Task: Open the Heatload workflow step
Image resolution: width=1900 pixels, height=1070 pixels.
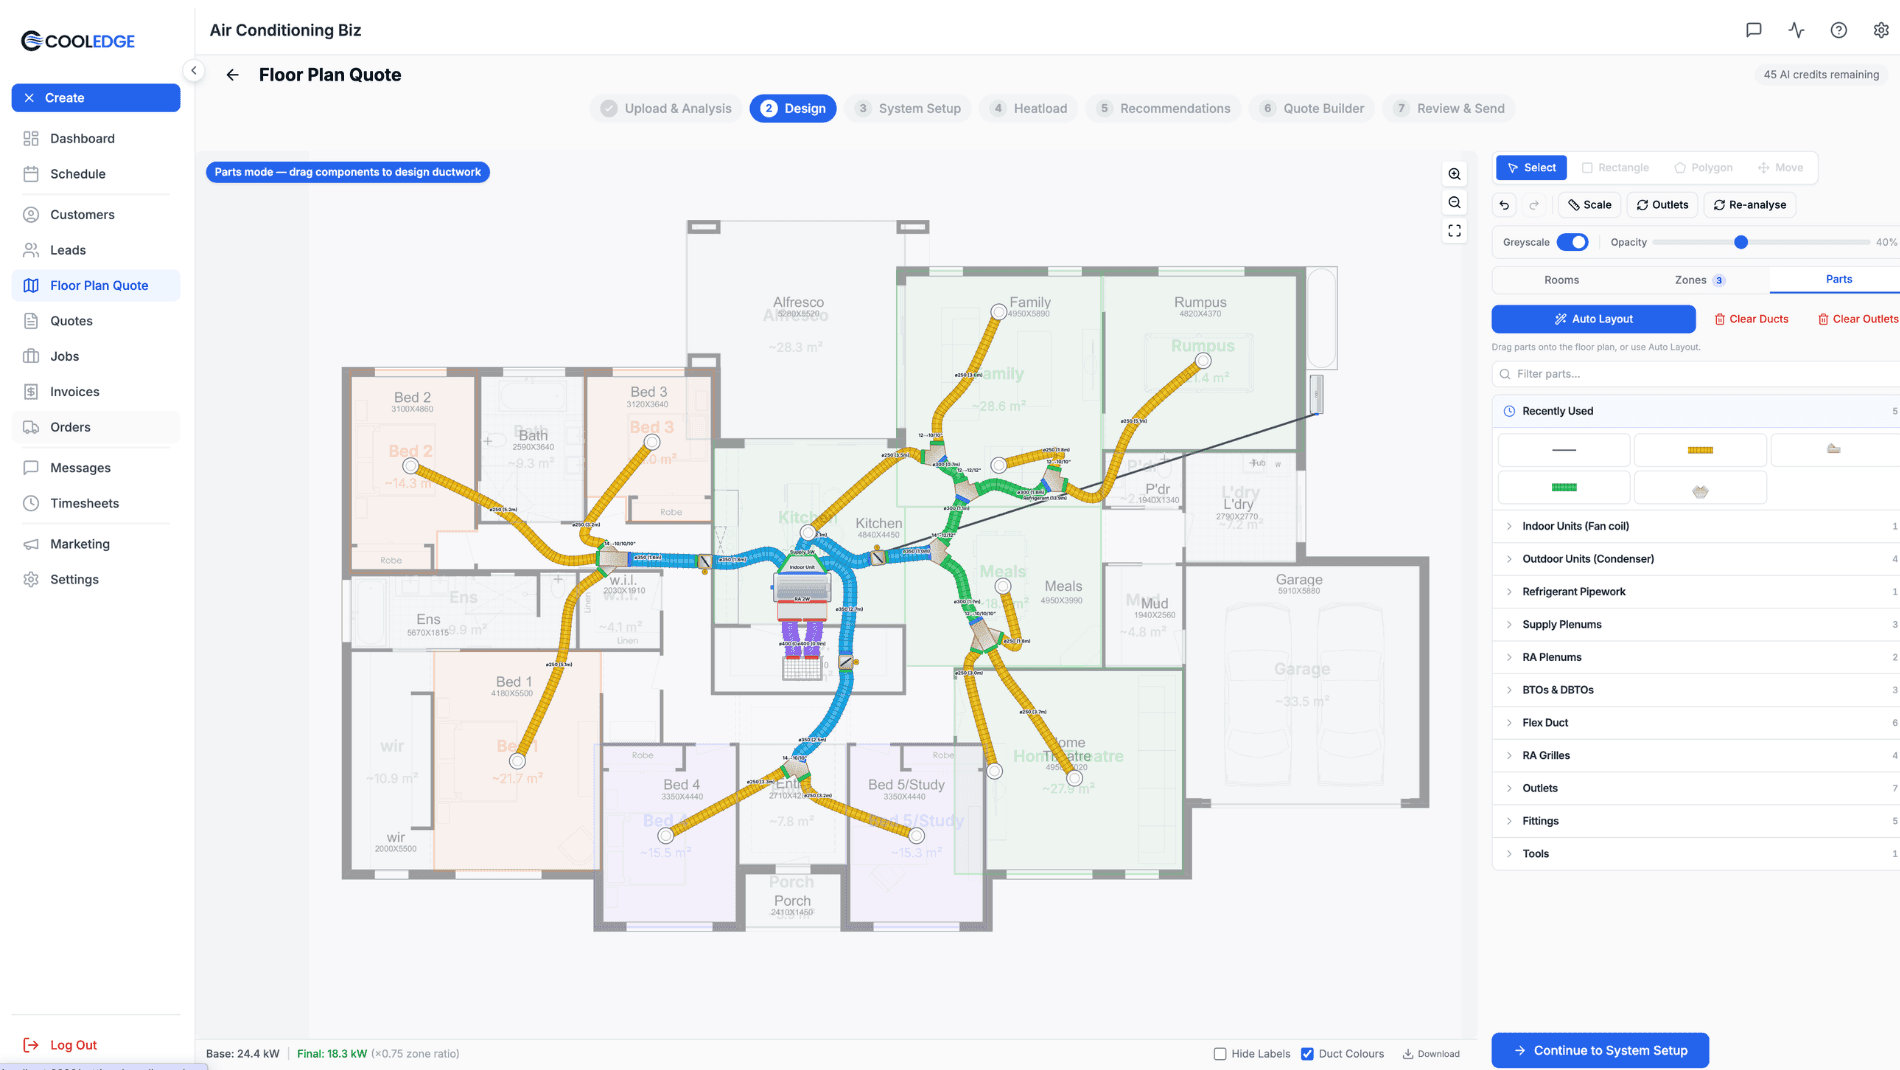Action: point(1028,108)
